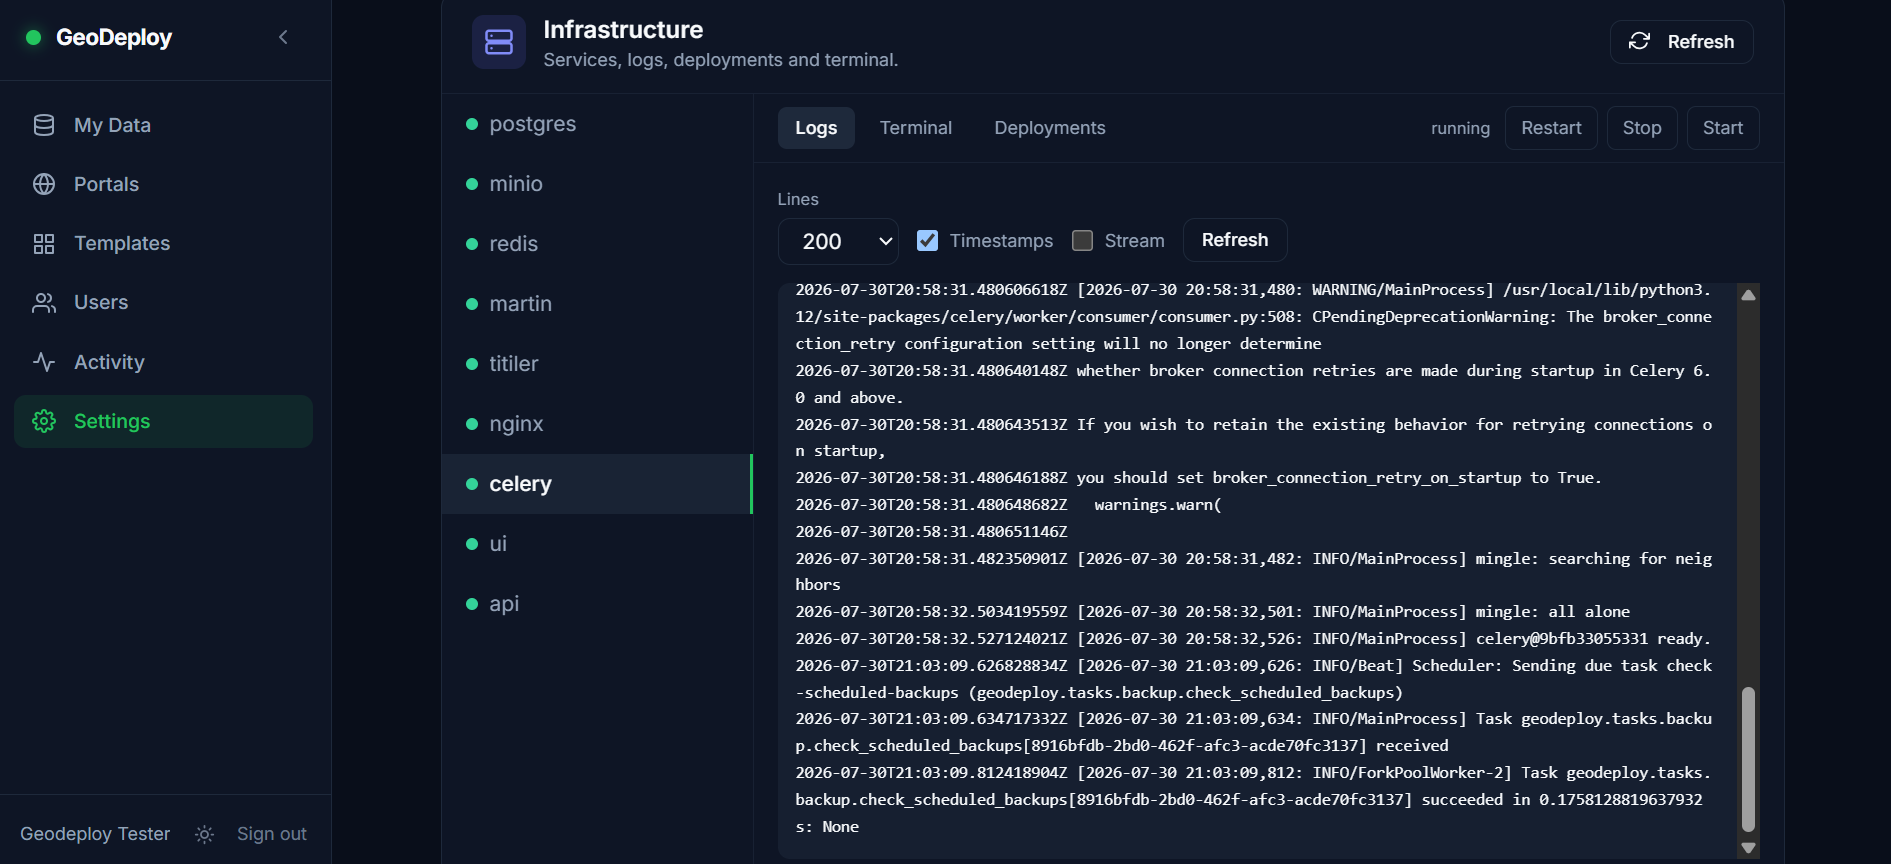Screen dimensions: 1891x864
Task: Select the ui service
Action: pyautogui.click(x=597, y=544)
